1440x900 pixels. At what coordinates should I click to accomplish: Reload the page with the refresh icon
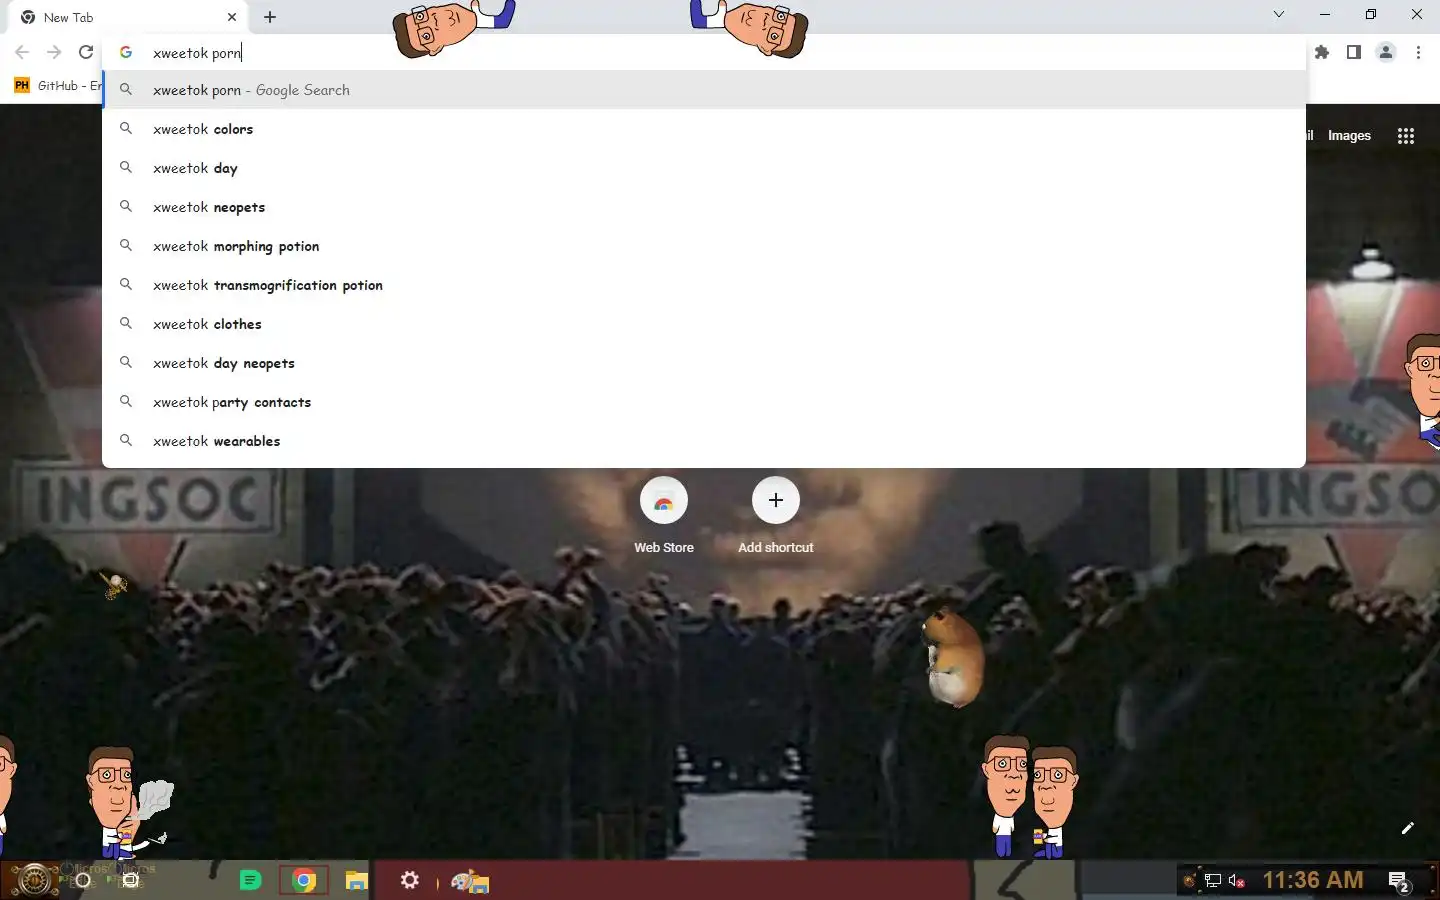pyautogui.click(x=86, y=52)
